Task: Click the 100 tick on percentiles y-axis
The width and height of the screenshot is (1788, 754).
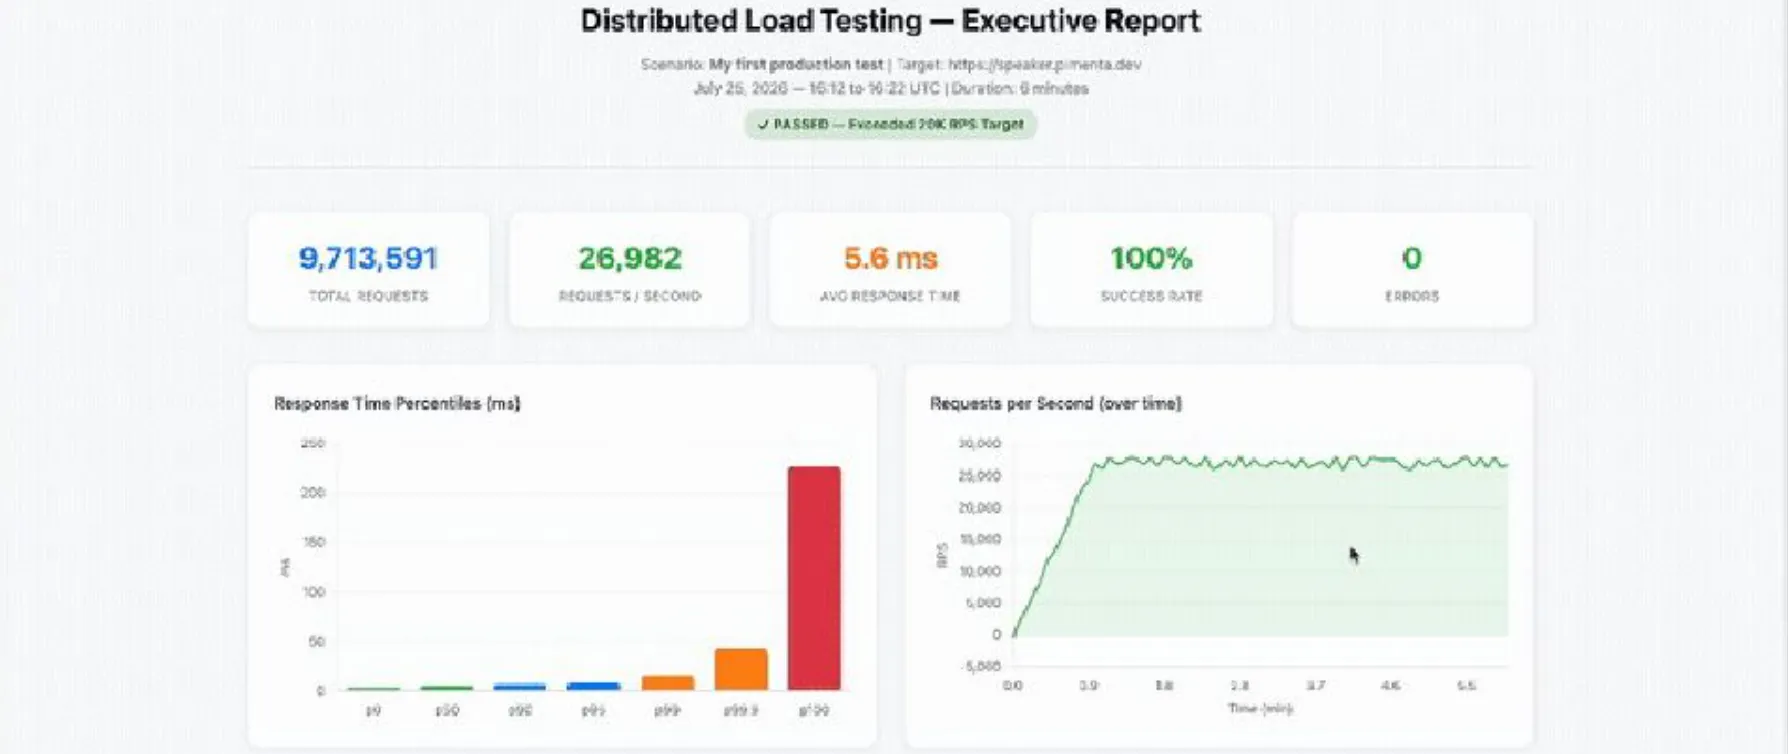Action: tap(314, 592)
